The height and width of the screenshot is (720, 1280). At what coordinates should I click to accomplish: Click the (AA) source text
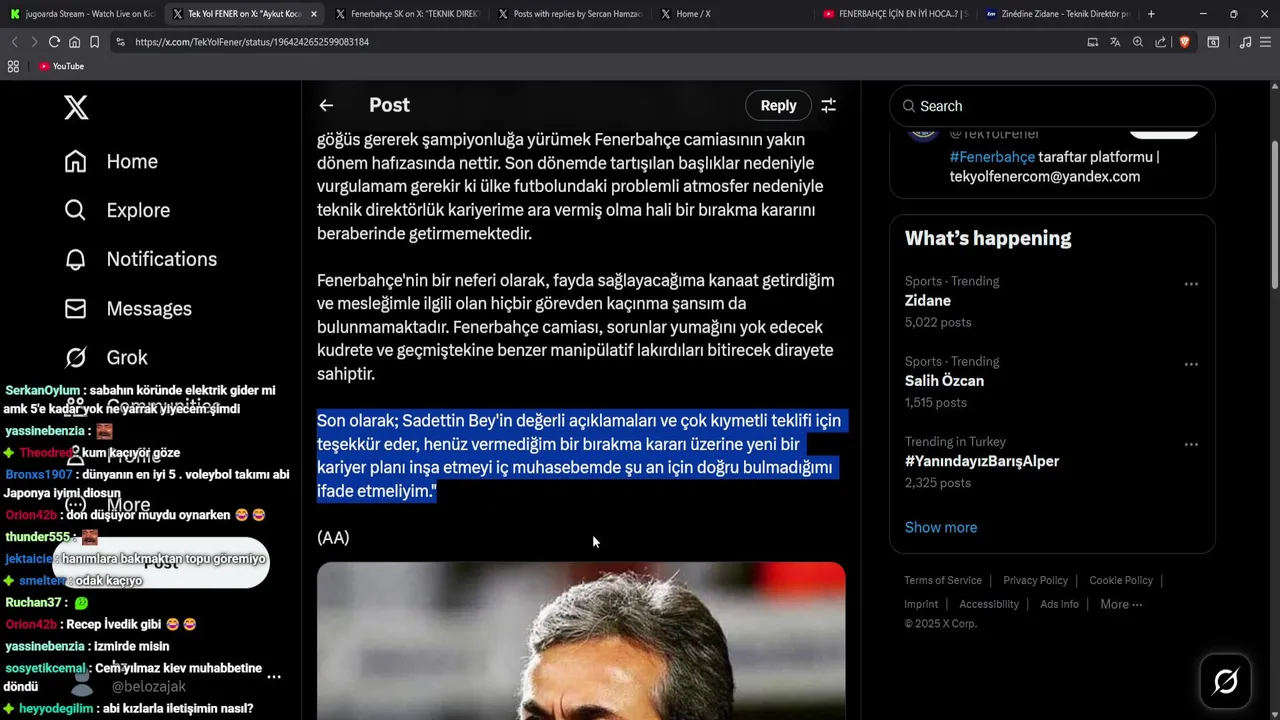(x=333, y=538)
